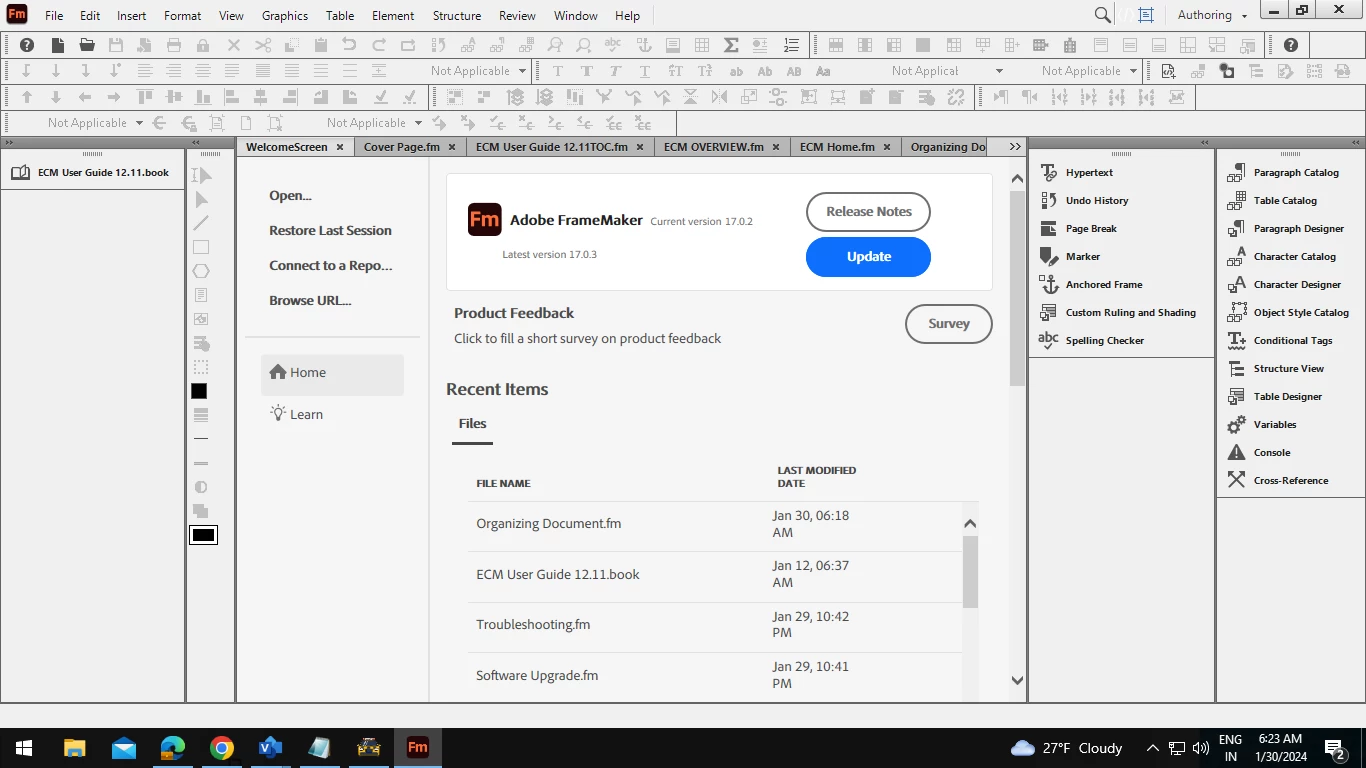Click the New document icon in toolbar
Image resolution: width=1366 pixels, height=768 pixels.
click(58, 45)
